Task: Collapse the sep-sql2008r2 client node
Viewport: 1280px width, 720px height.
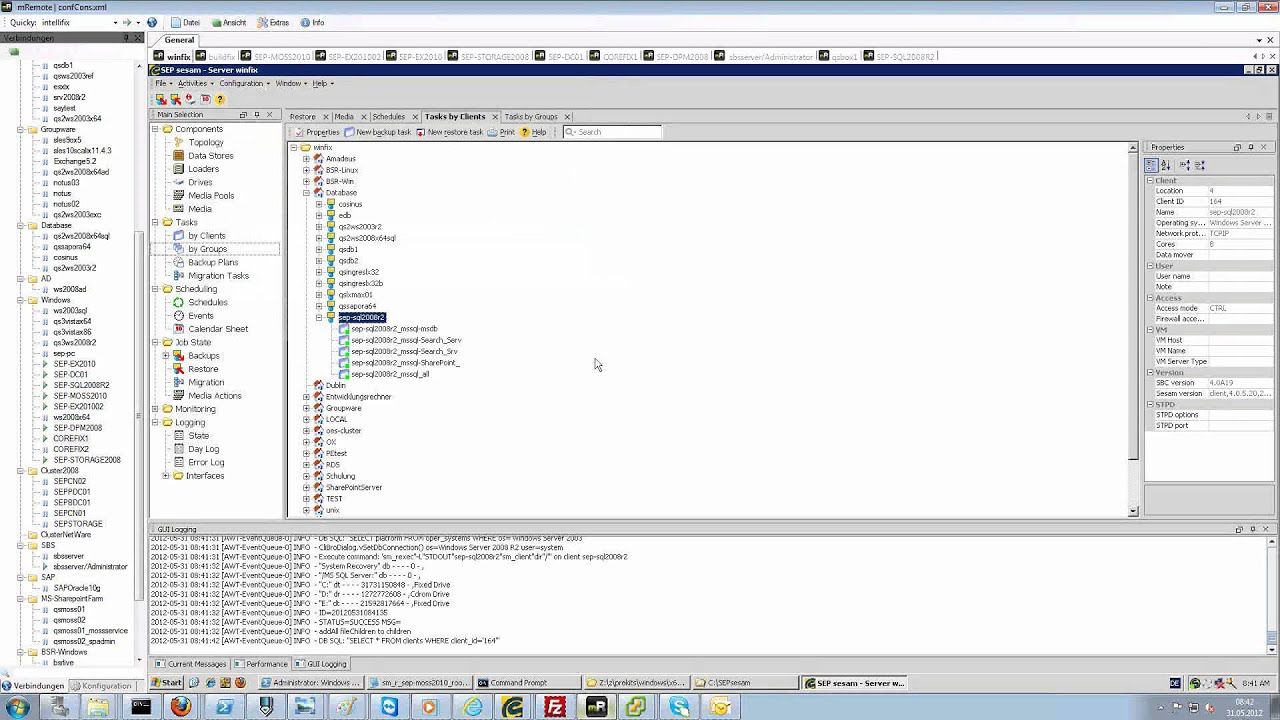Action: tap(319, 317)
